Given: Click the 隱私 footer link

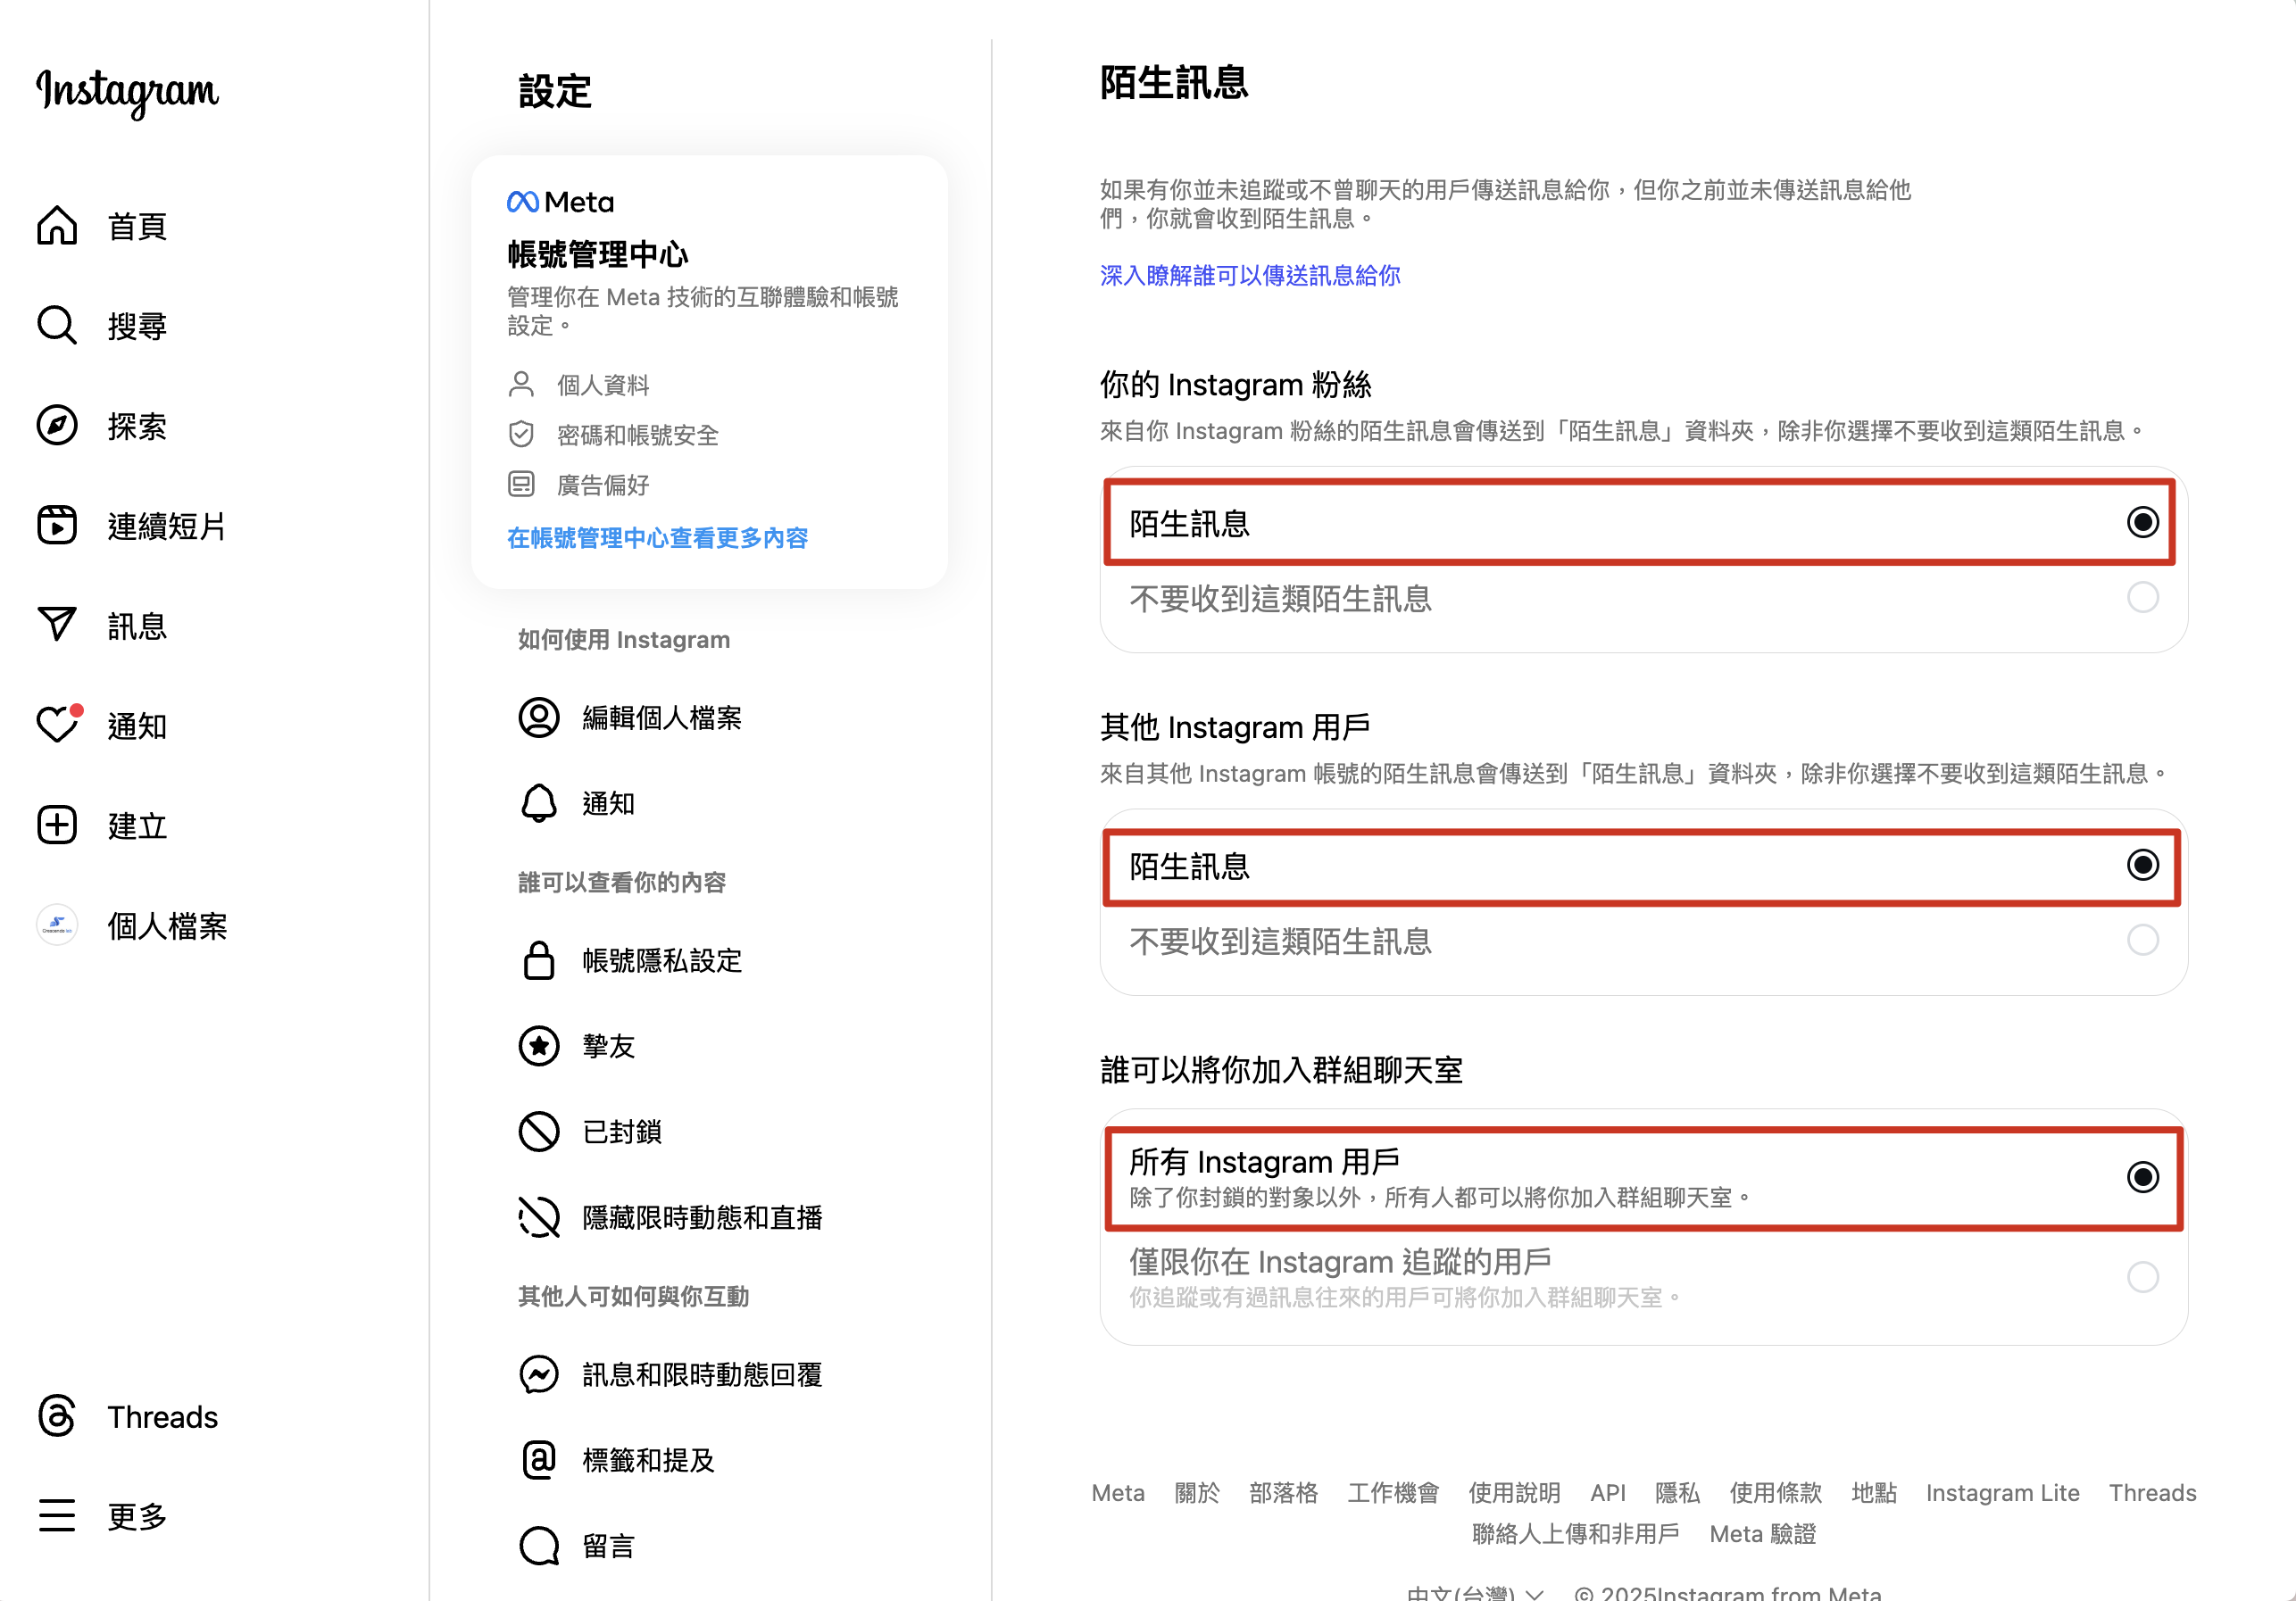Looking at the screenshot, I should click(1677, 1493).
